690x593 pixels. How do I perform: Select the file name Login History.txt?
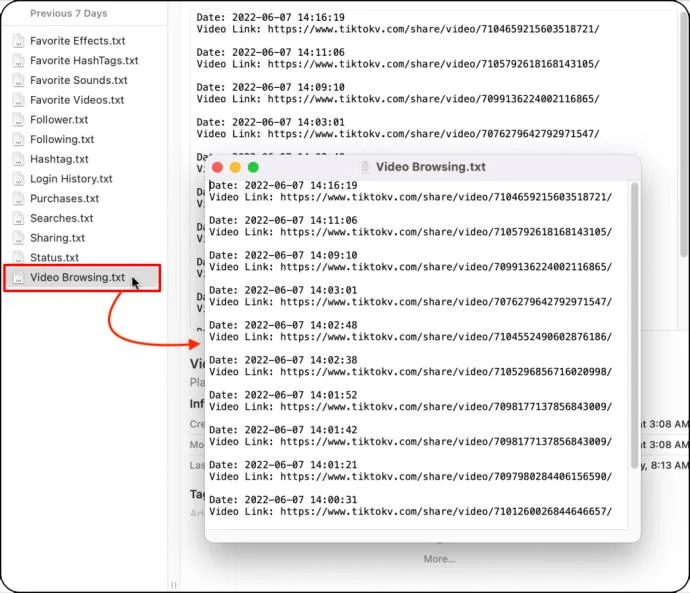(71, 179)
